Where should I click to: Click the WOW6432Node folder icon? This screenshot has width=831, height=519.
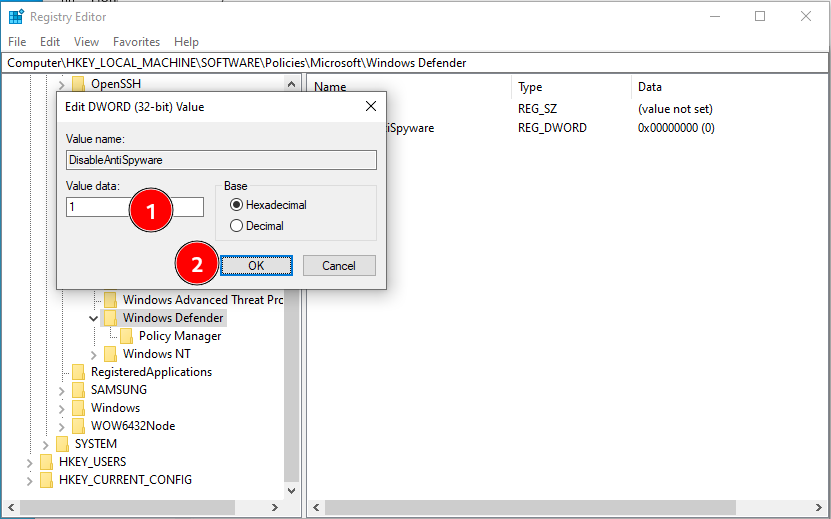click(x=78, y=426)
